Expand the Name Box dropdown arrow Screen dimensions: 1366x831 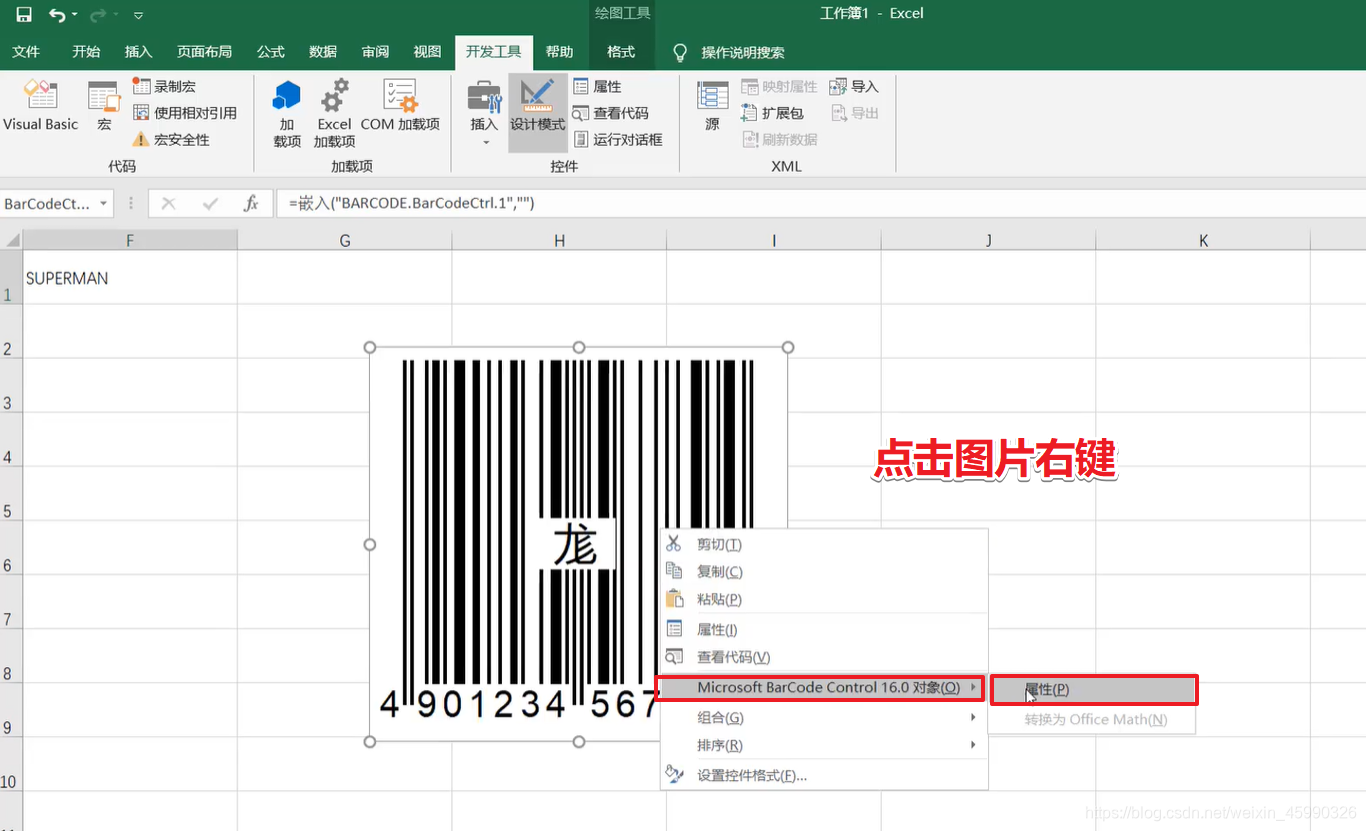(103, 204)
